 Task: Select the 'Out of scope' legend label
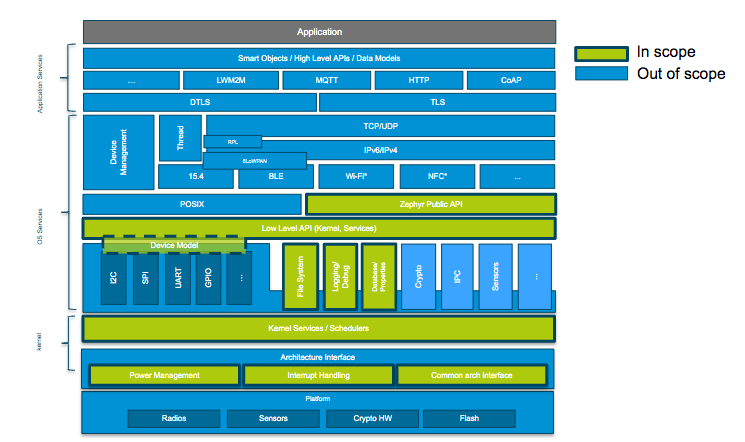pyautogui.click(x=681, y=74)
